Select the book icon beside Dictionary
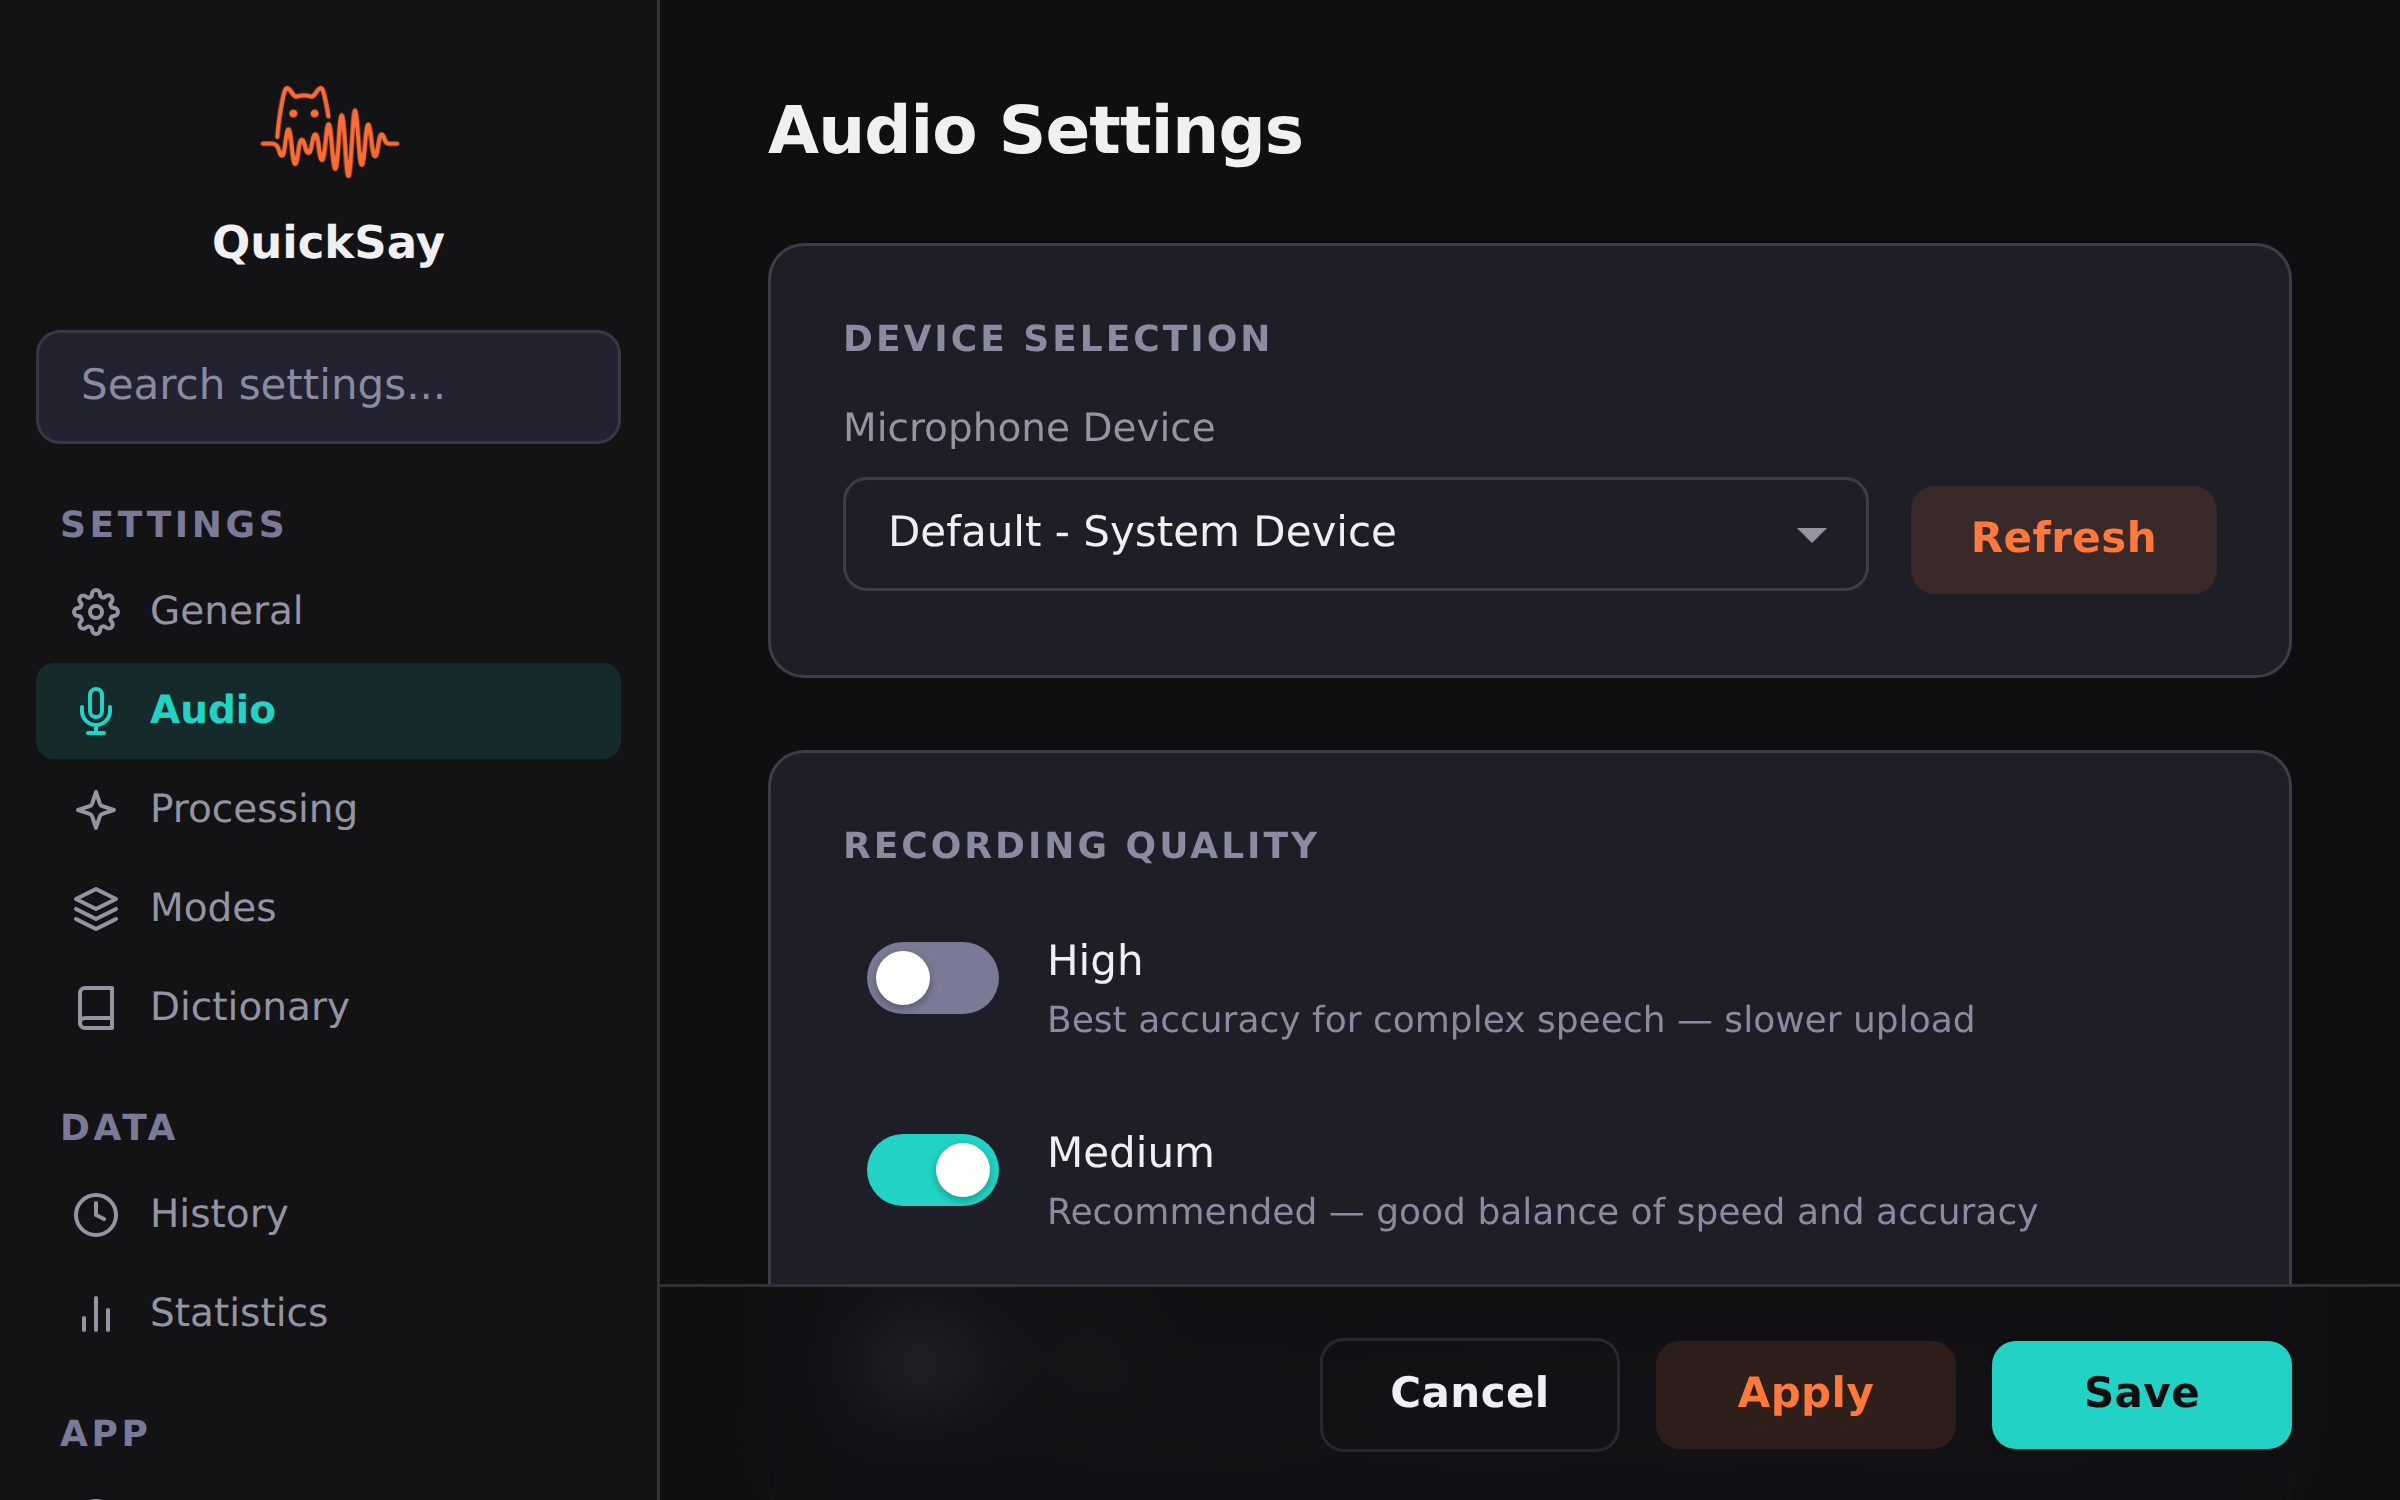 tap(96, 1008)
